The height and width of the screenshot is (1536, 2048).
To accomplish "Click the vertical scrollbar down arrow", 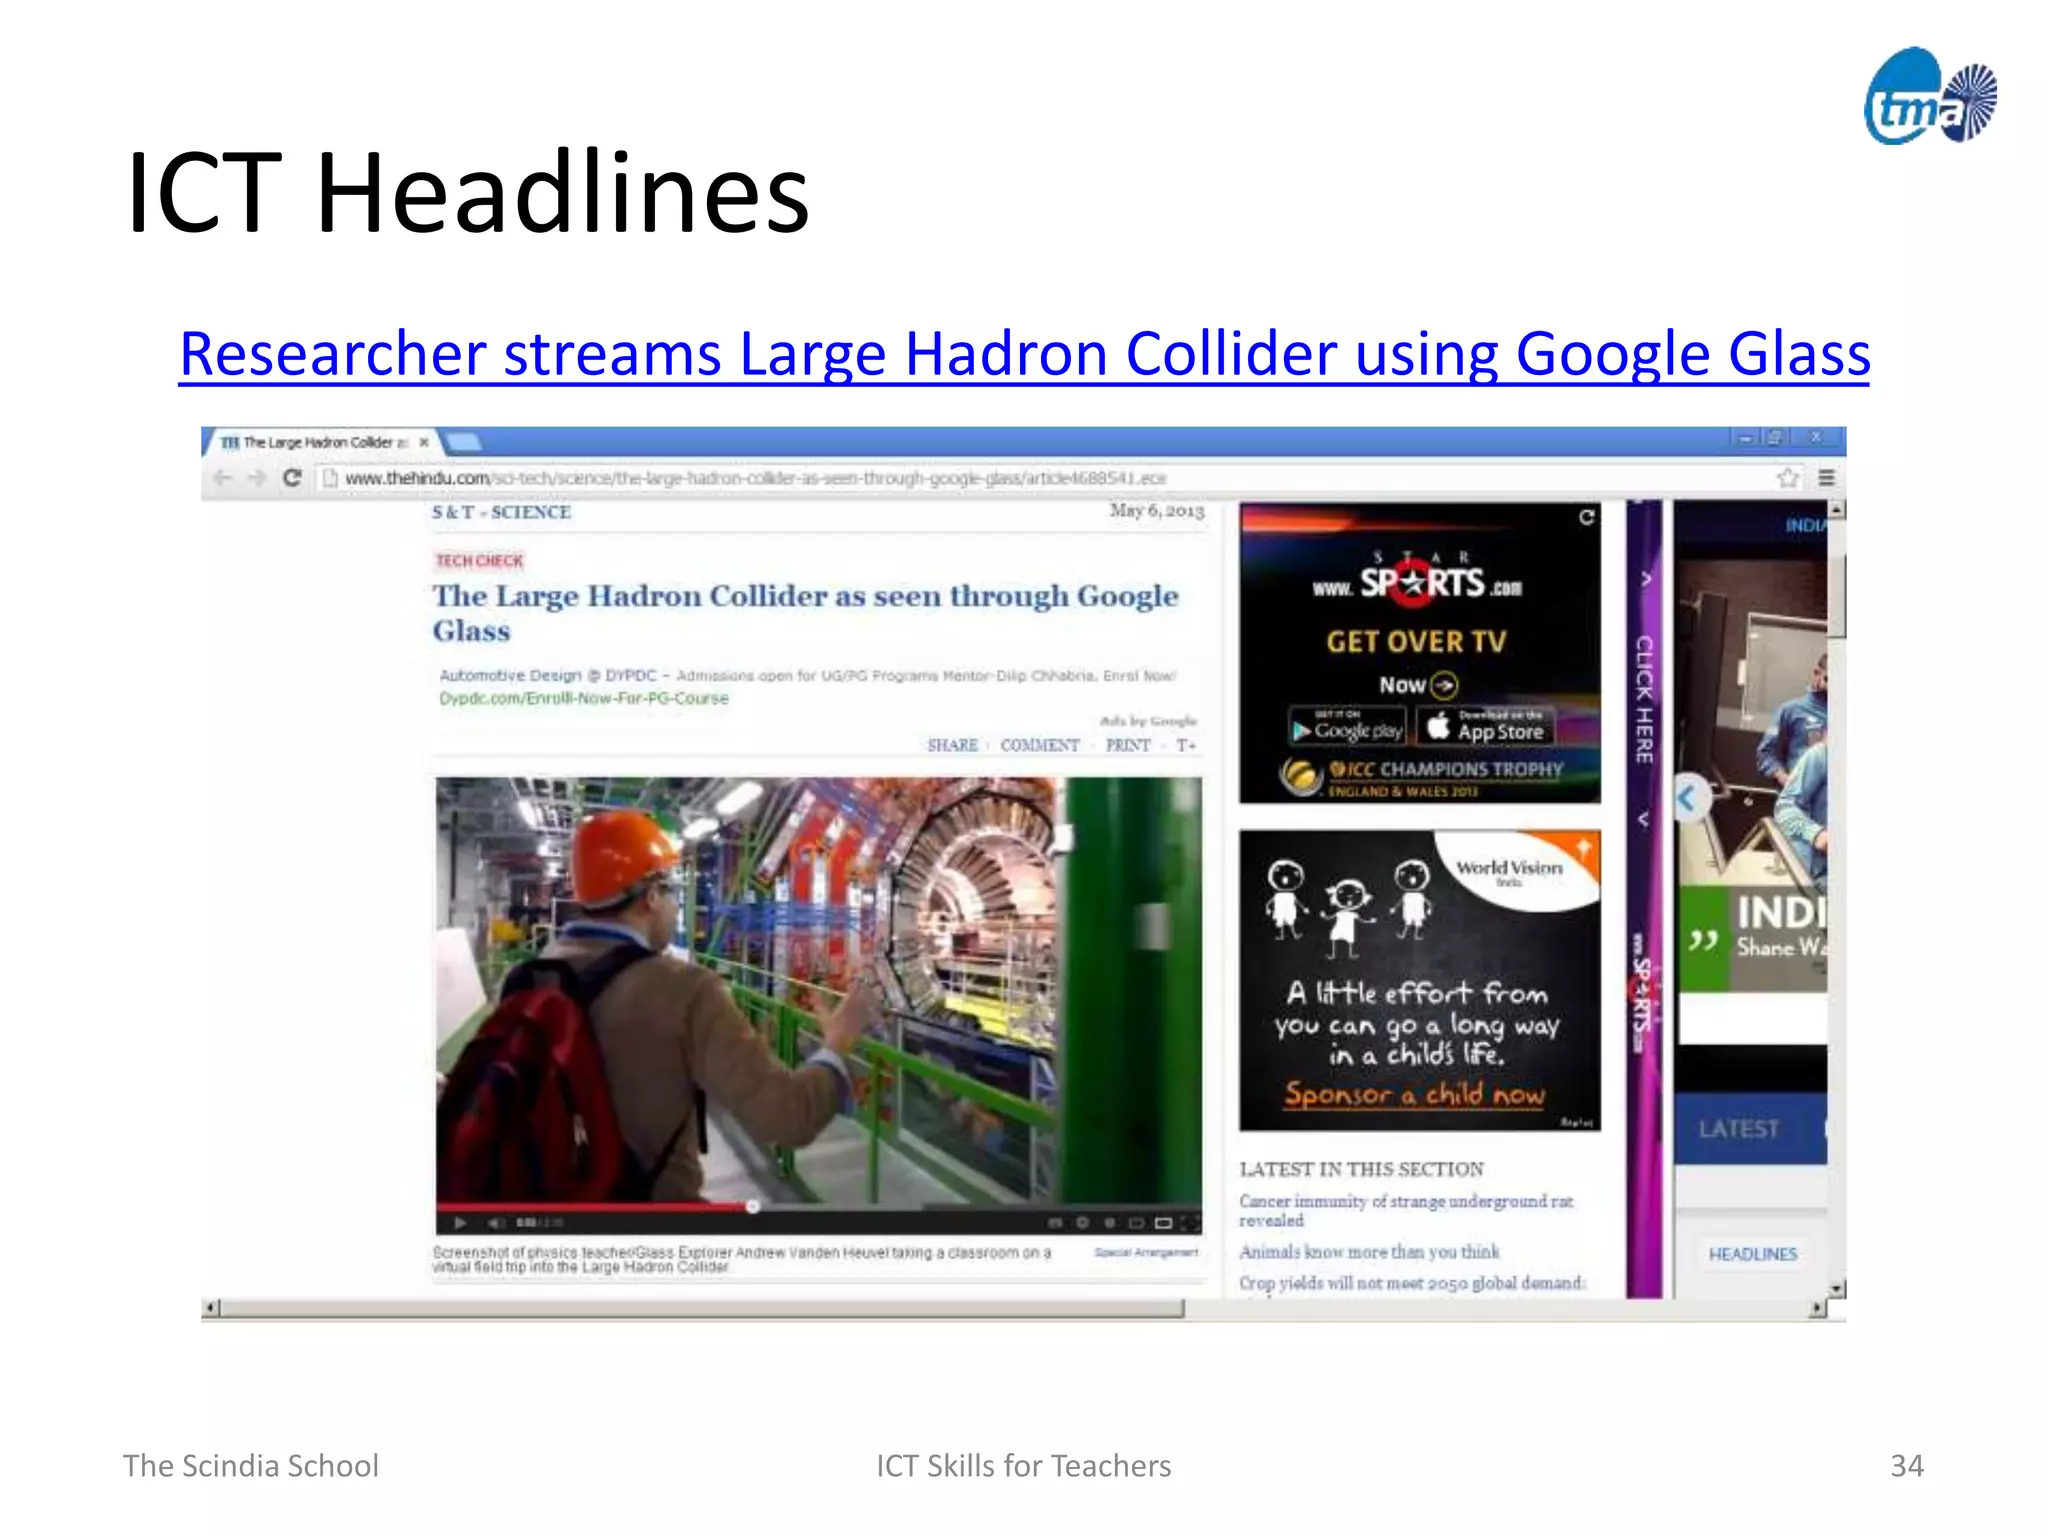I will point(1837,1288).
